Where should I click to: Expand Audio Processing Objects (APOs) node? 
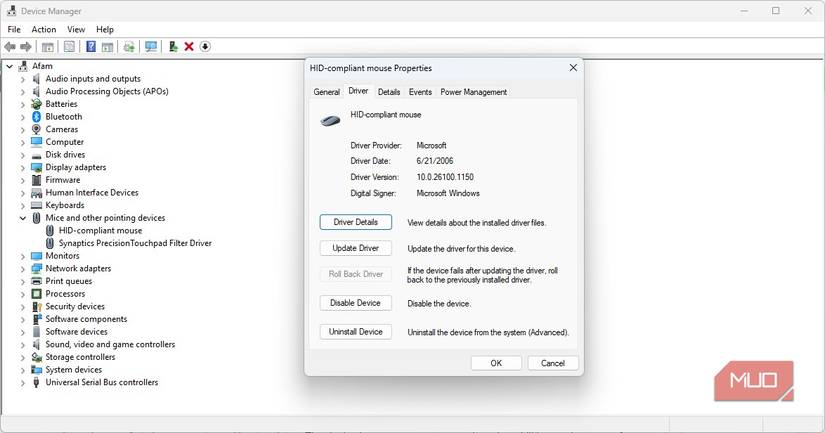(23, 92)
